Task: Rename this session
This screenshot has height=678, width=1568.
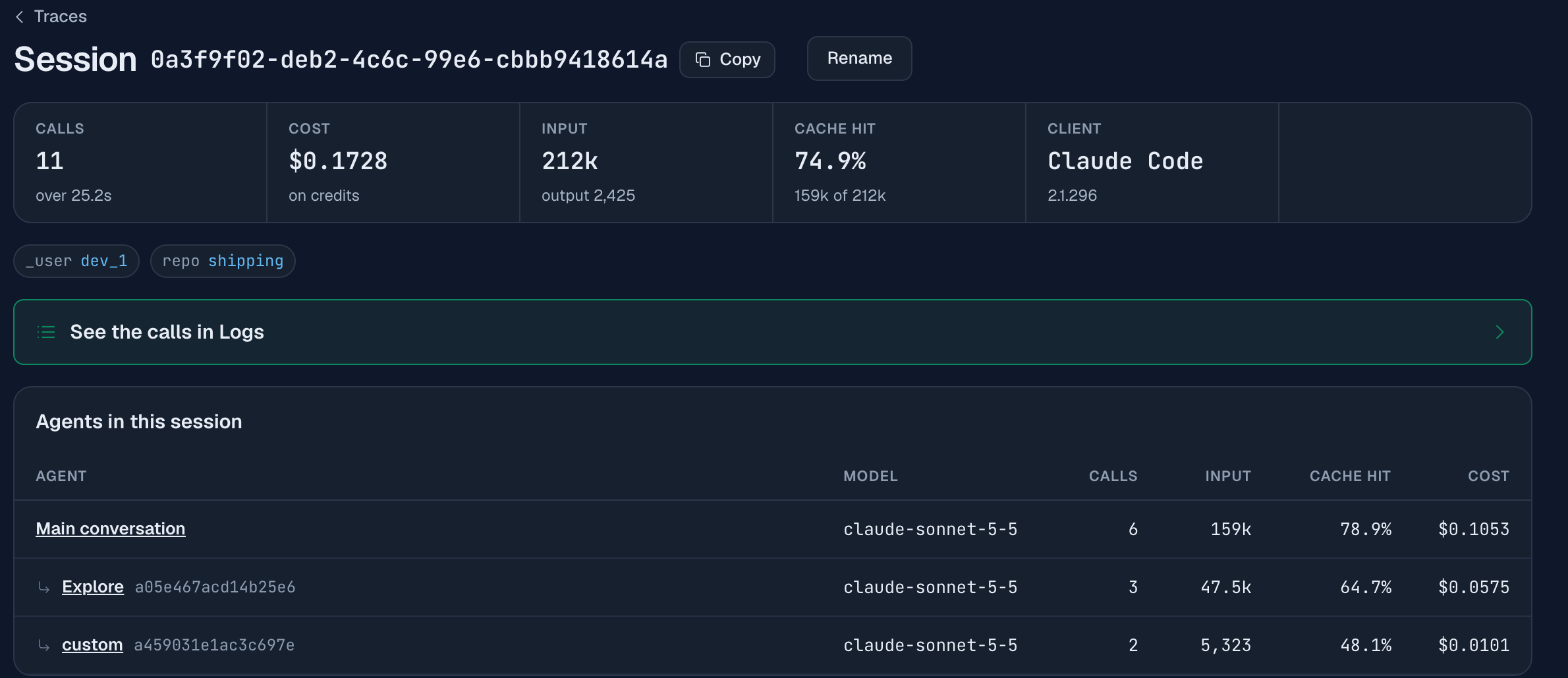Action: click(859, 58)
